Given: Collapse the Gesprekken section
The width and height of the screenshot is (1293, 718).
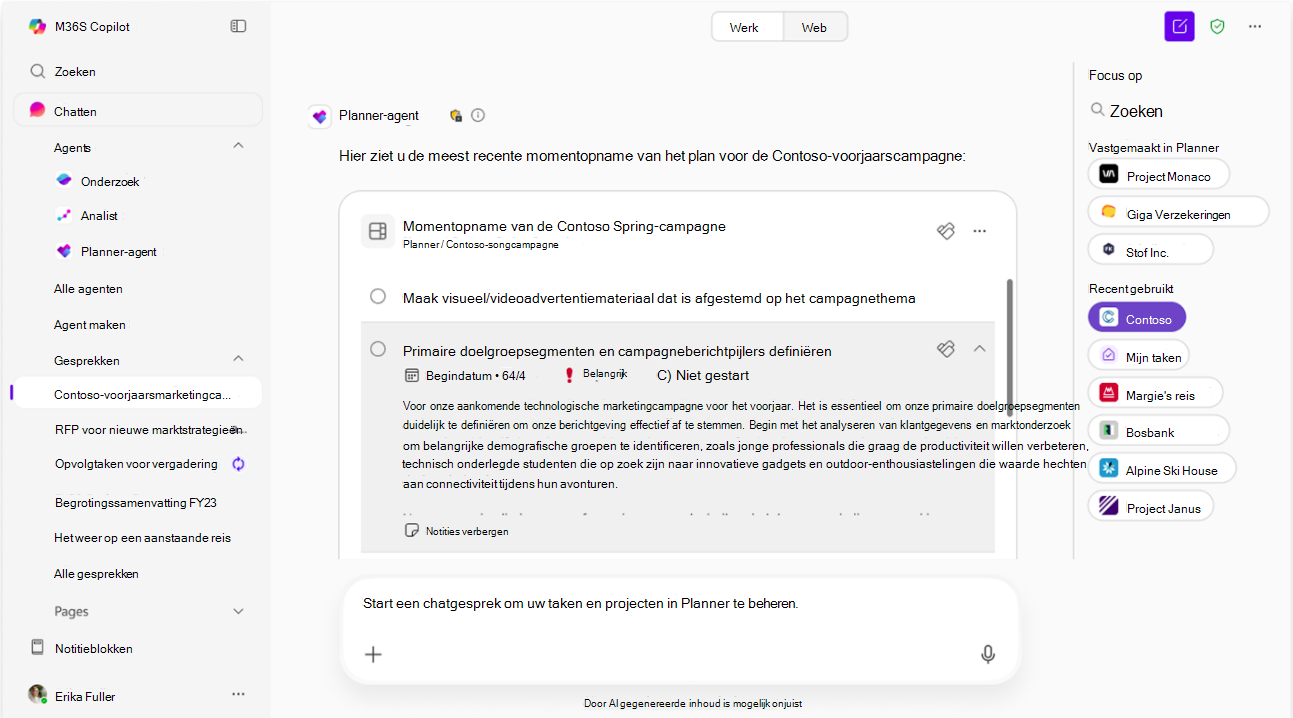Looking at the screenshot, I should pyautogui.click(x=238, y=358).
